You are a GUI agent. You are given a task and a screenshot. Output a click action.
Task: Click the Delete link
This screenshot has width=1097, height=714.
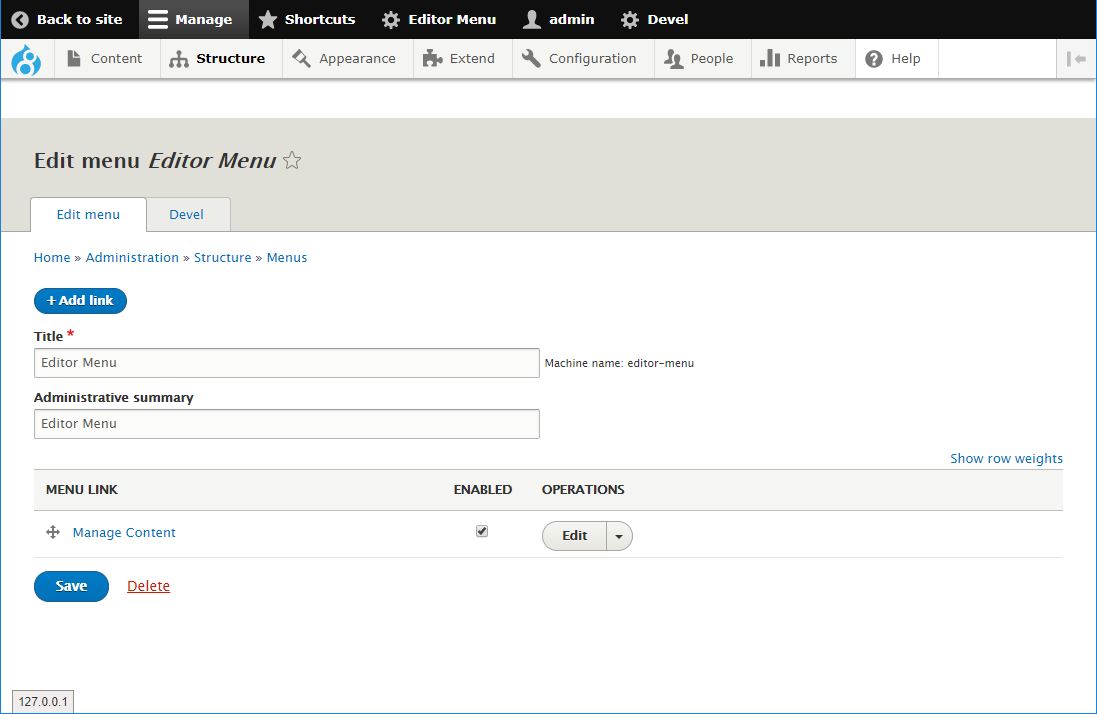[x=148, y=586]
